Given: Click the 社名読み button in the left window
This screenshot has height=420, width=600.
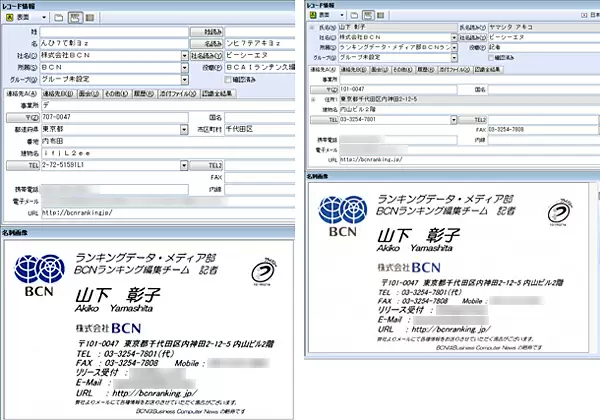Looking at the screenshot, I should [207, 56].
